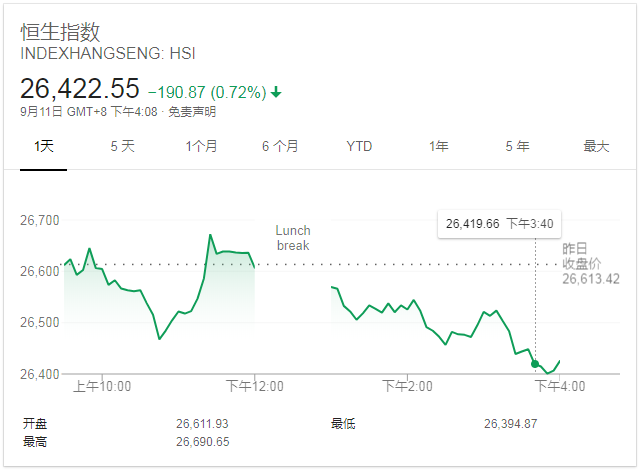The image size is (640, 470).
Task: Click the previous close value 26,613.42
Action: (591, 279)
